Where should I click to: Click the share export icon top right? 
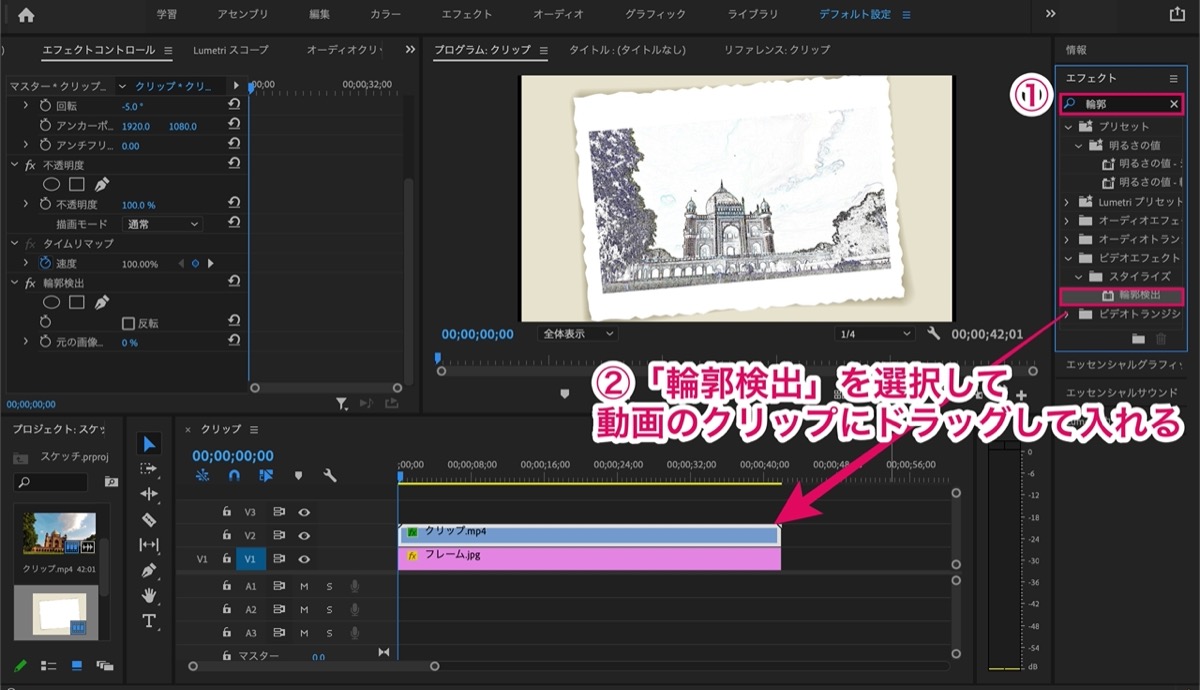pos(1176,14)
